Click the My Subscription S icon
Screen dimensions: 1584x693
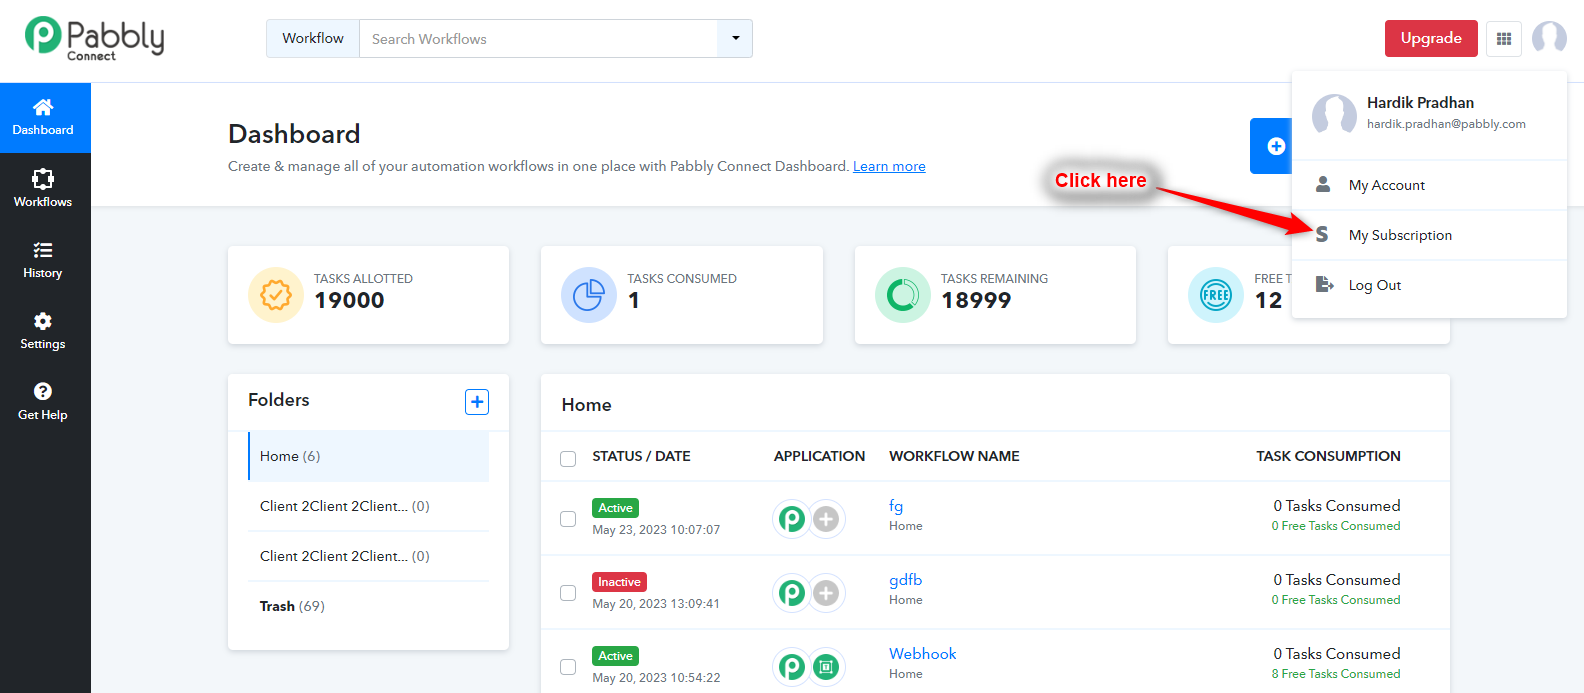tap(1322, 235)
